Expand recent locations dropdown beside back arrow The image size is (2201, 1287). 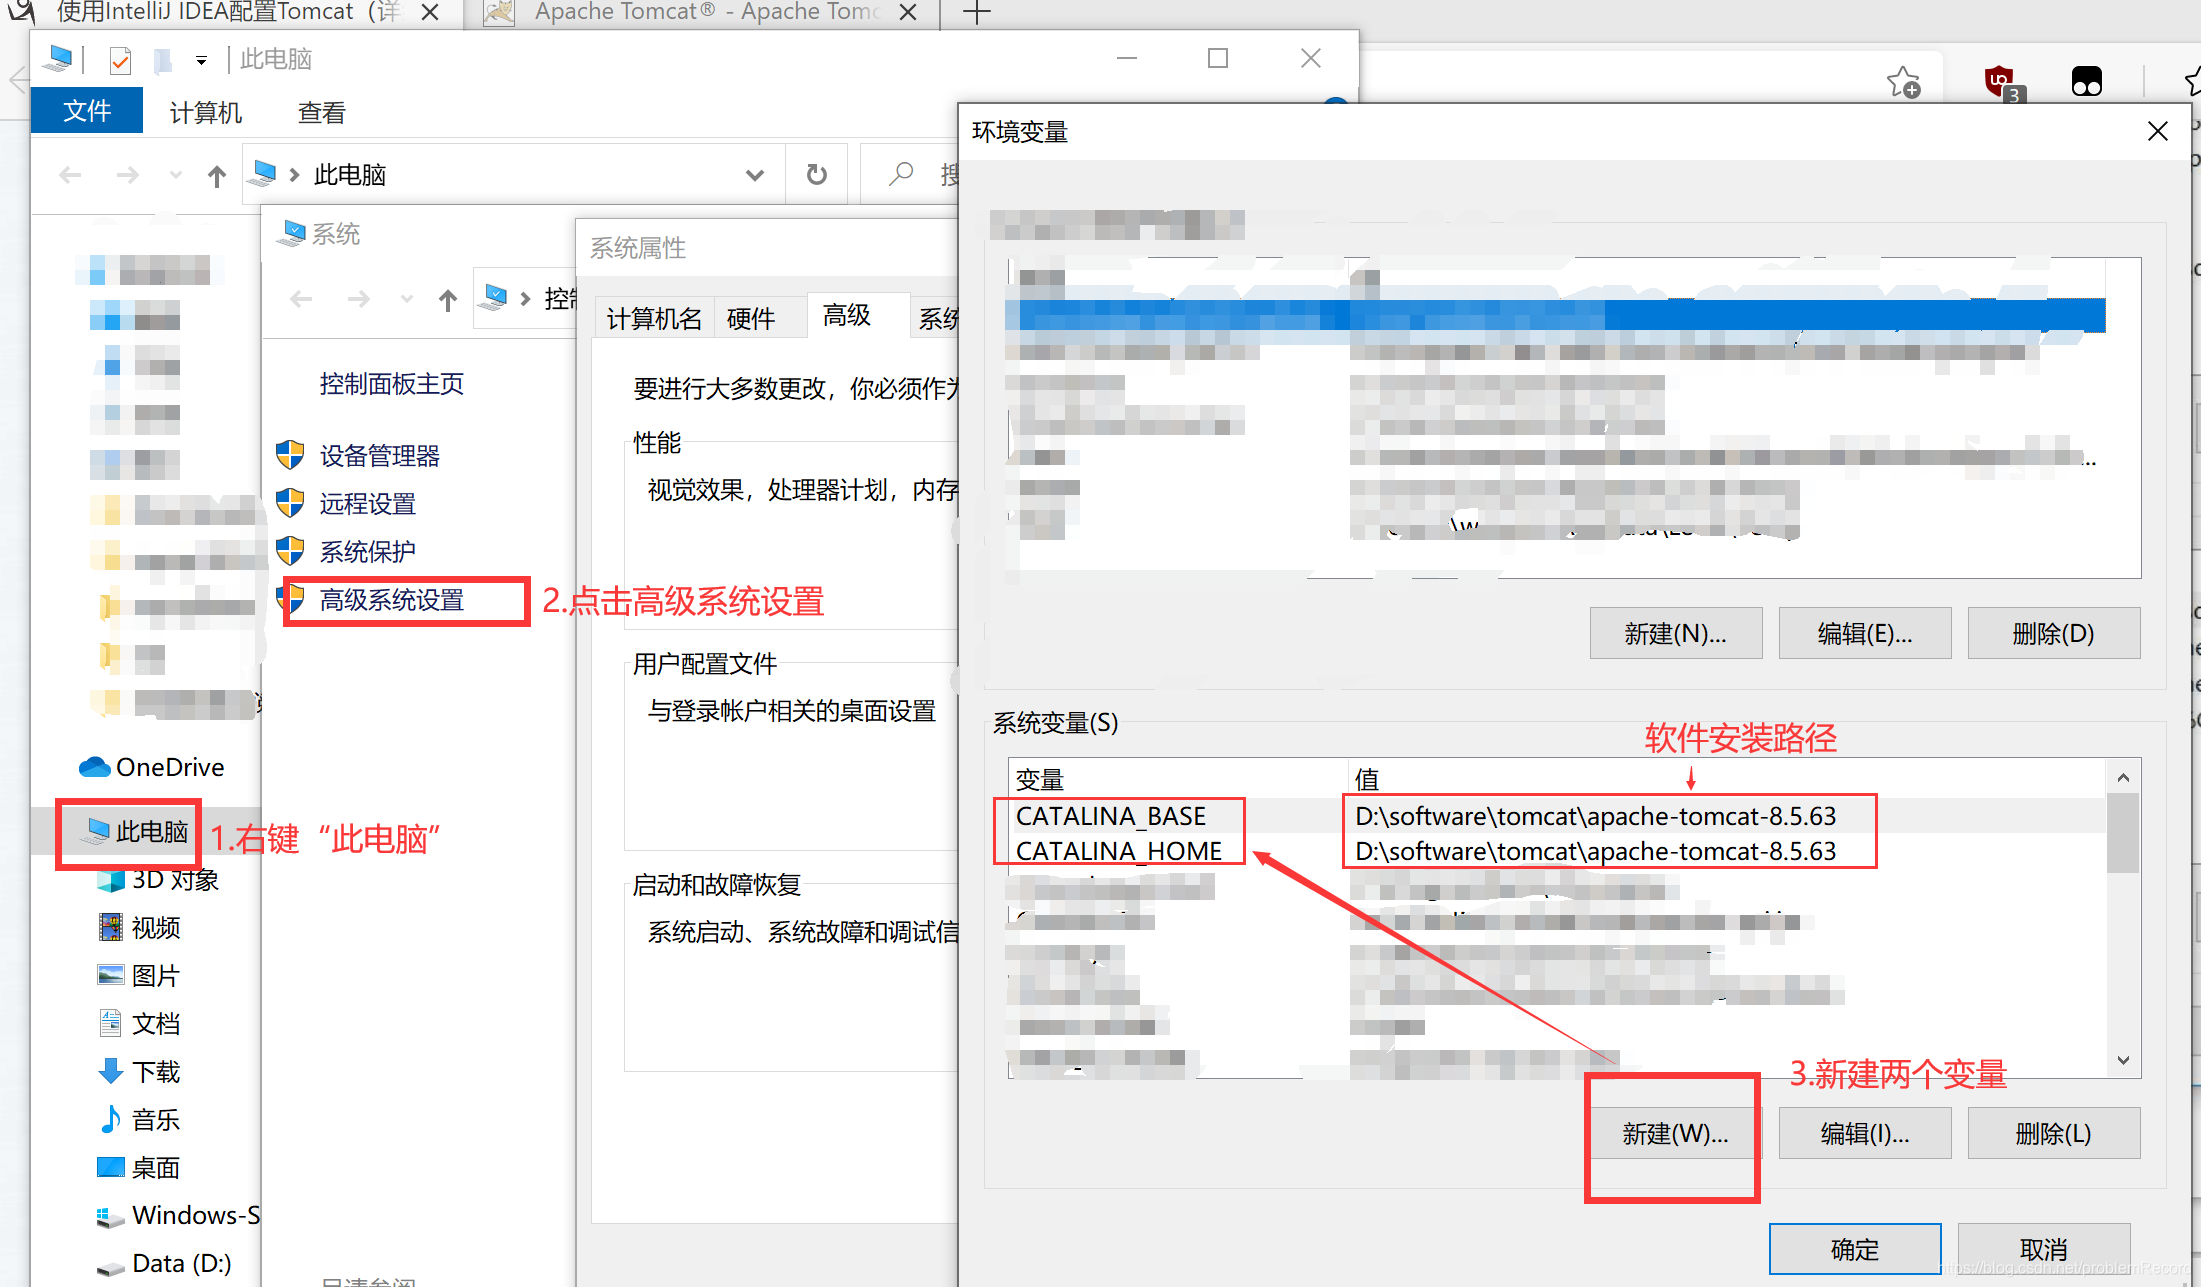(x=174, y=175)
